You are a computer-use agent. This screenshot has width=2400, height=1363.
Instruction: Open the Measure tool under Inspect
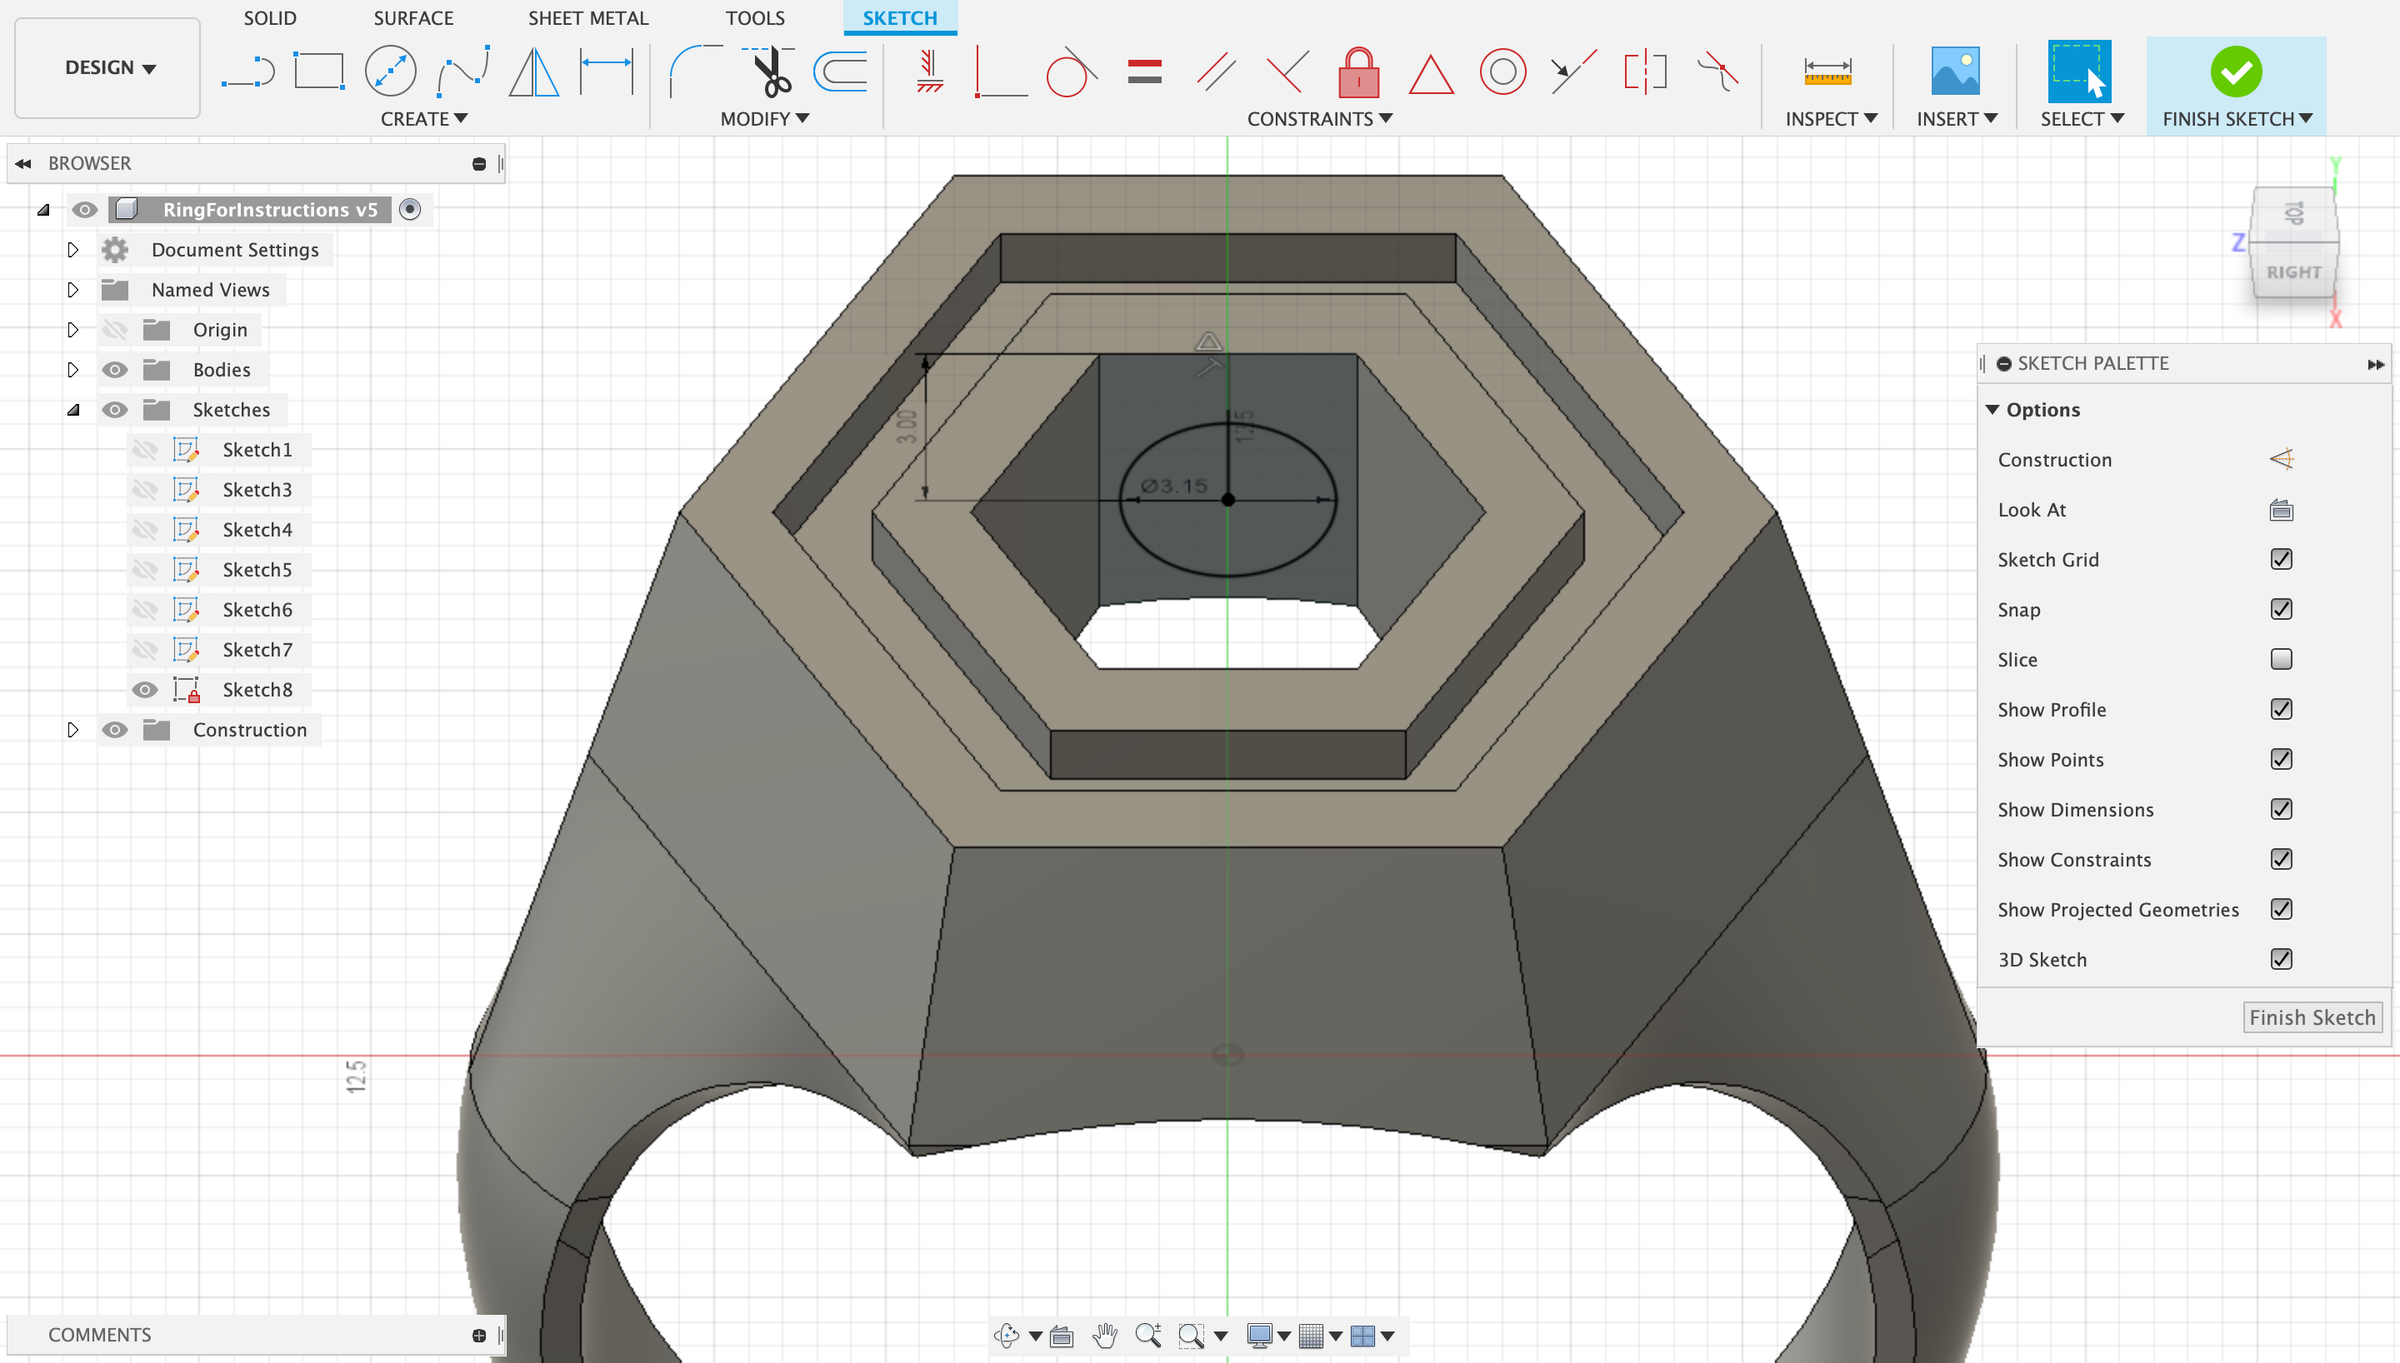(x=1827, y=70)
